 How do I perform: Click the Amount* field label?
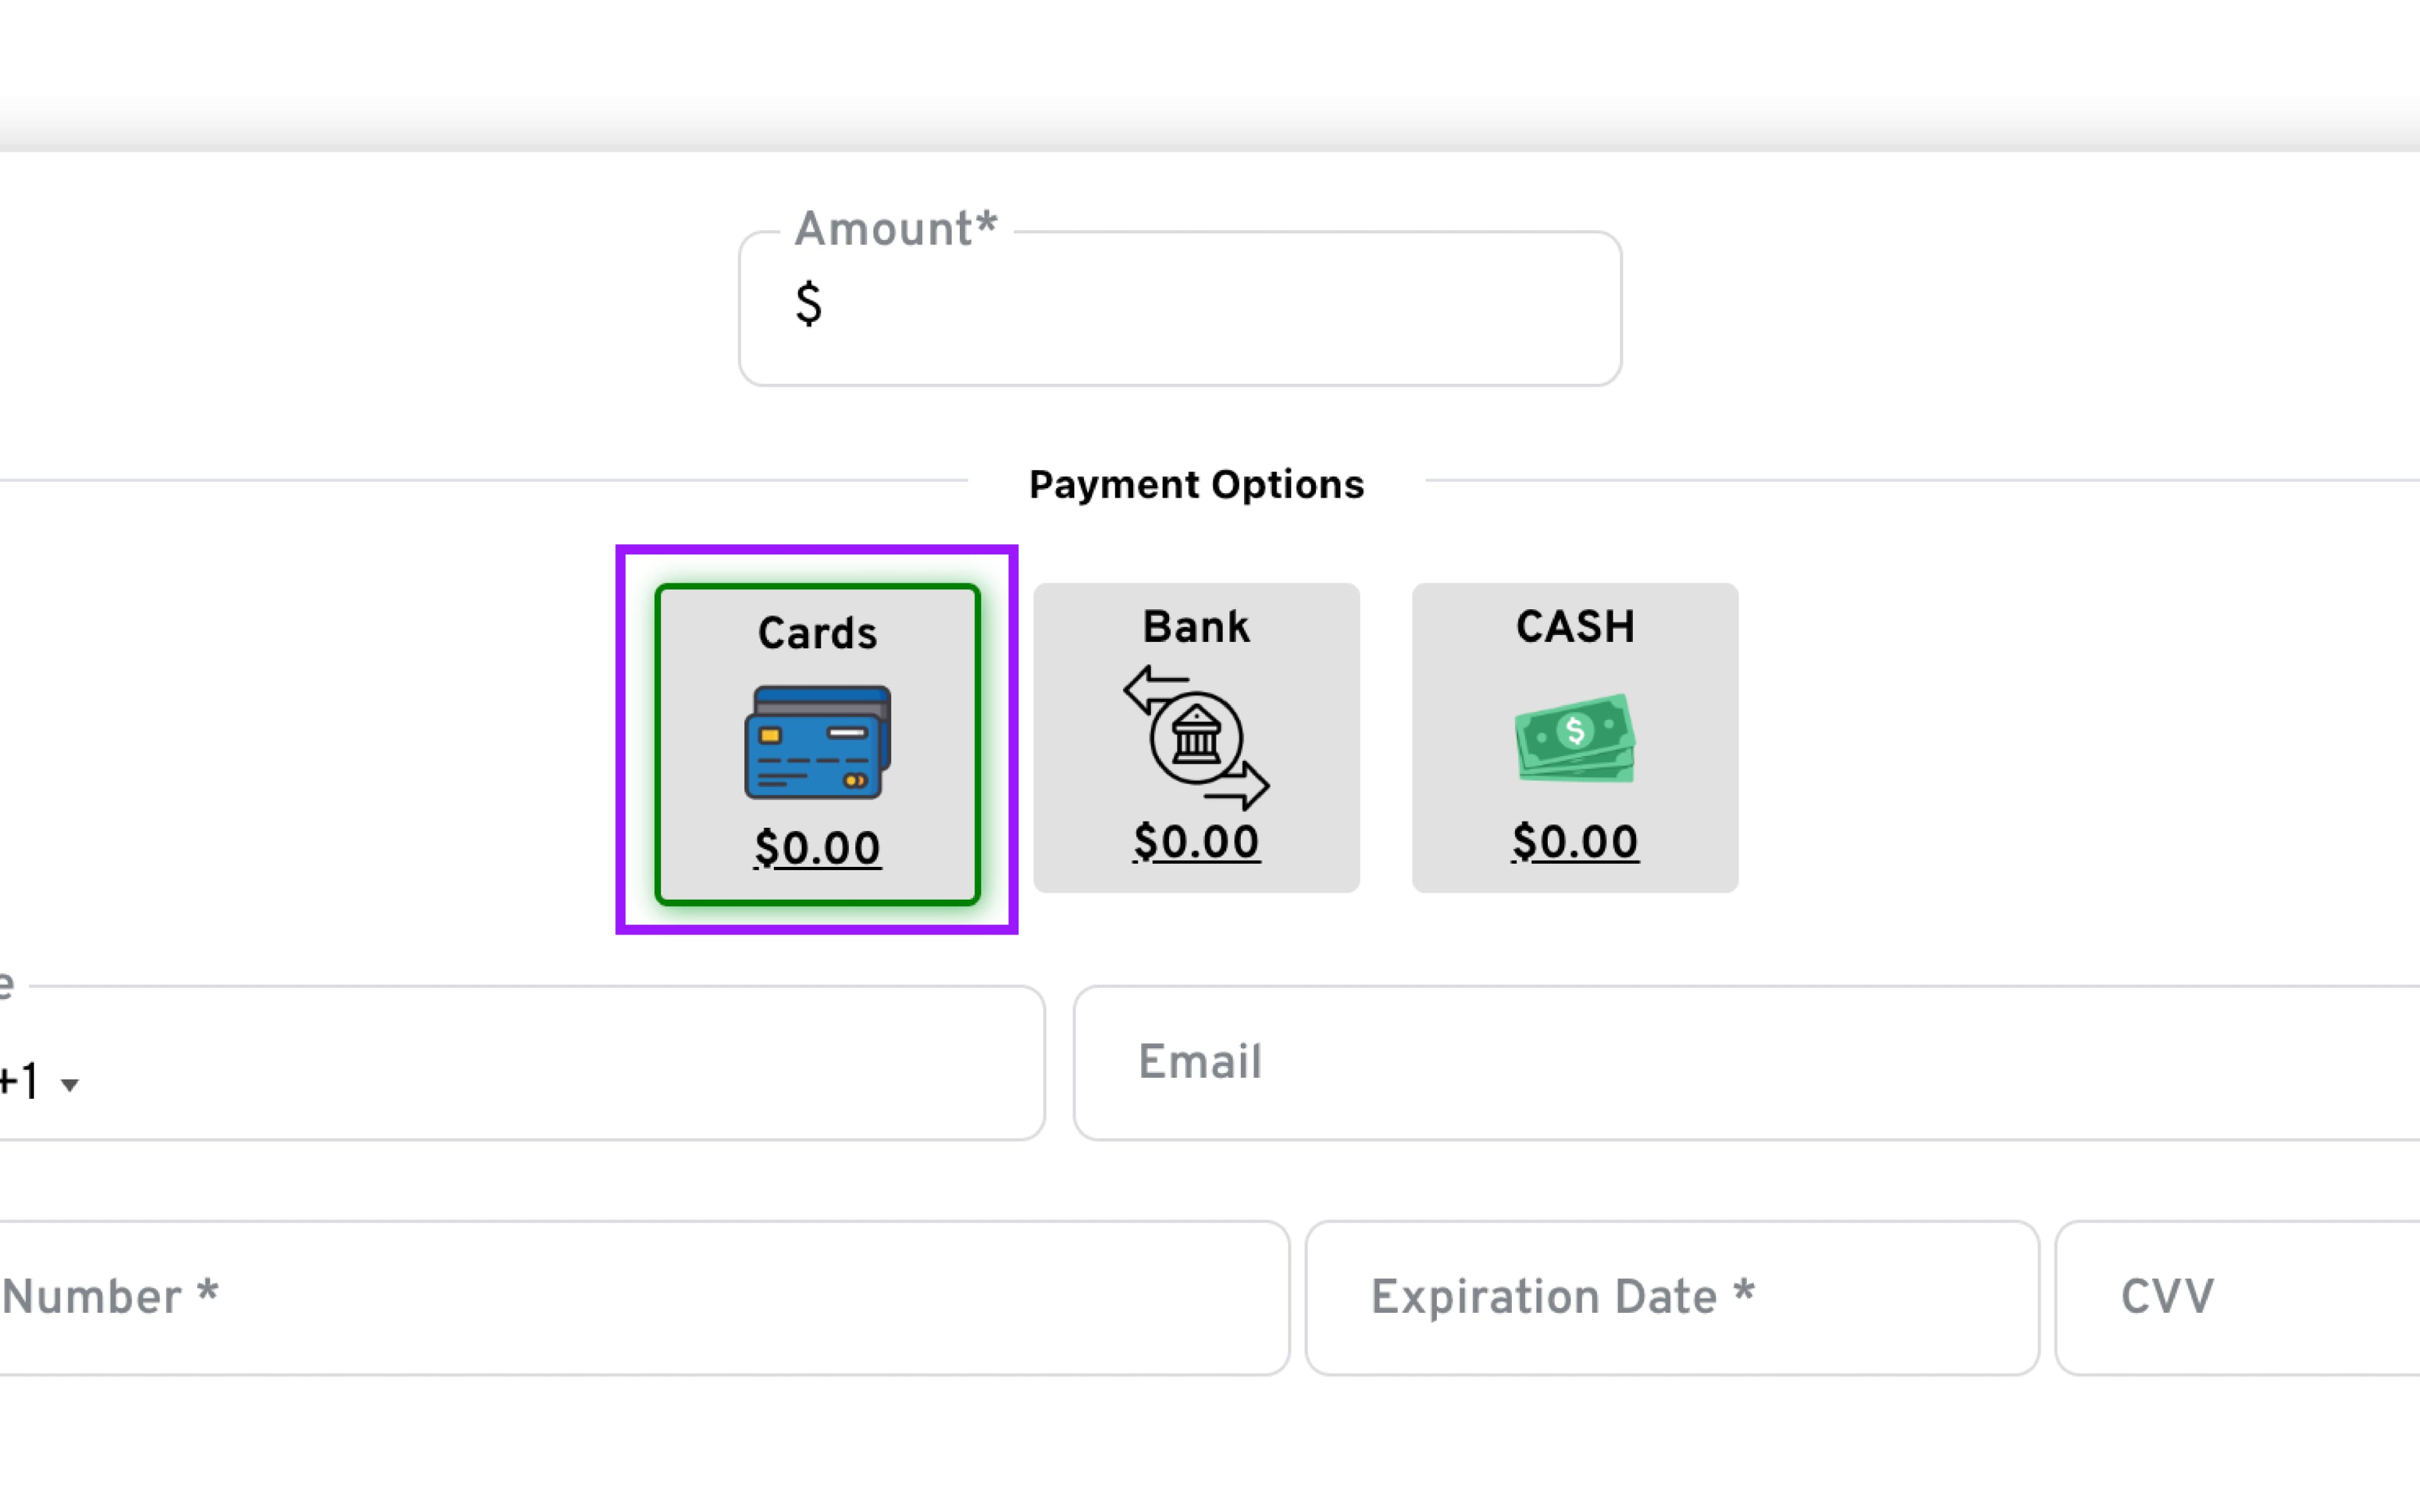coord(896,229)
